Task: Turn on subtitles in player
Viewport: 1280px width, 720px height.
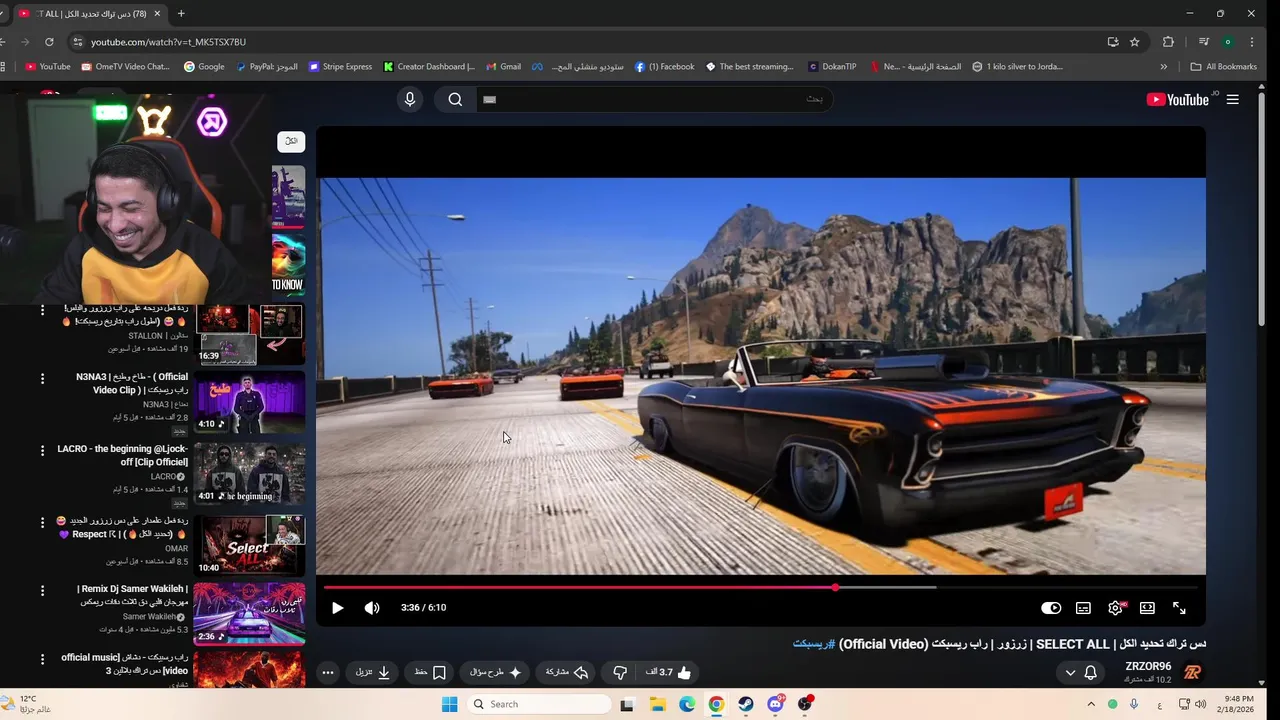Action: (x=1083, y=608)
